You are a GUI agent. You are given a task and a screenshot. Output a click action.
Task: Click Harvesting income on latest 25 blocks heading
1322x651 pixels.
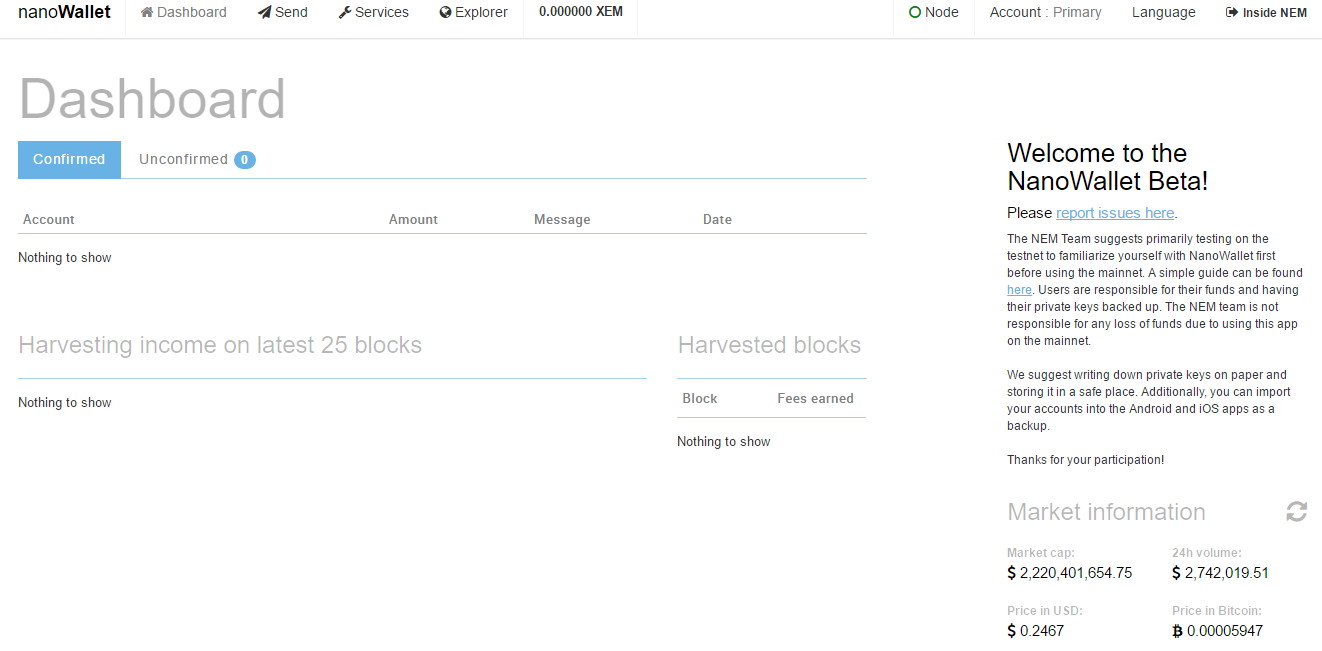point(220,345)
